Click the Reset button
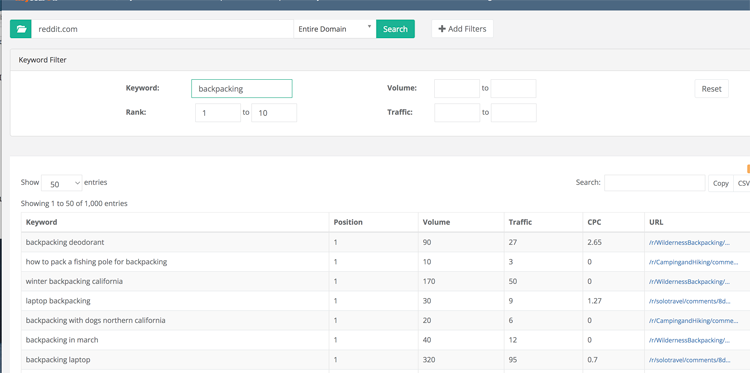 point(711,89)
